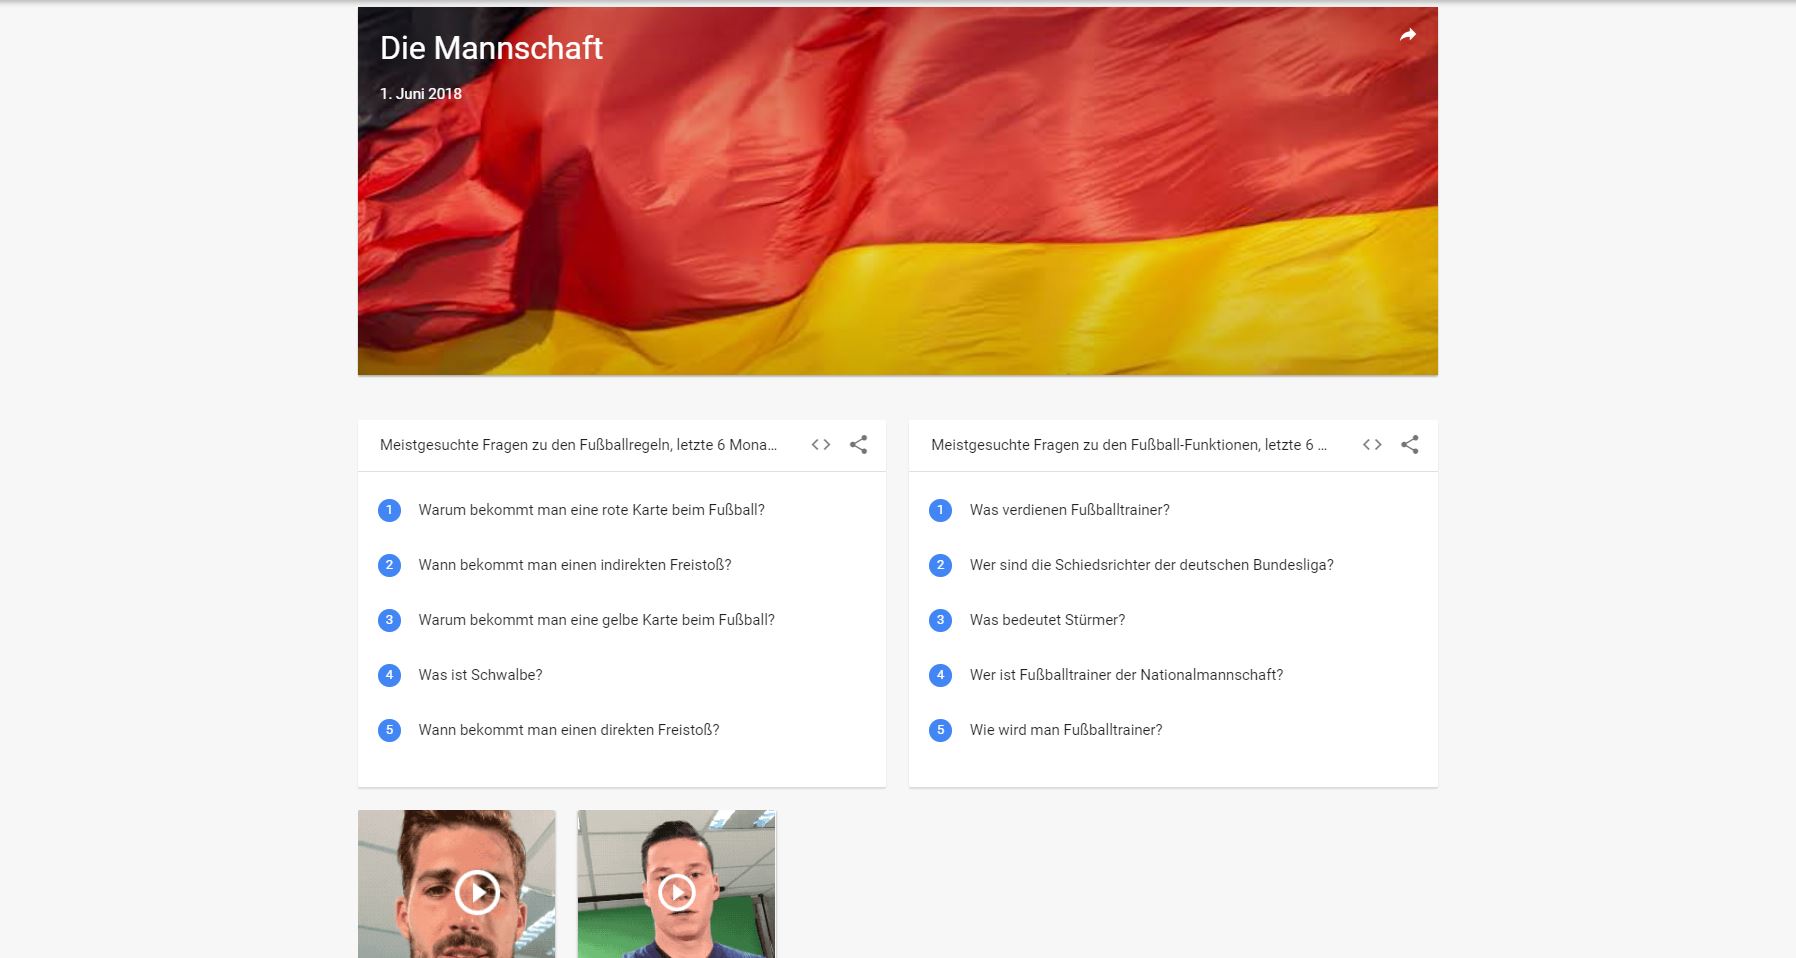Viewport: 1796px width, 958px height.
Task: Play the video with the green screen background
Action: coord(677,891)
